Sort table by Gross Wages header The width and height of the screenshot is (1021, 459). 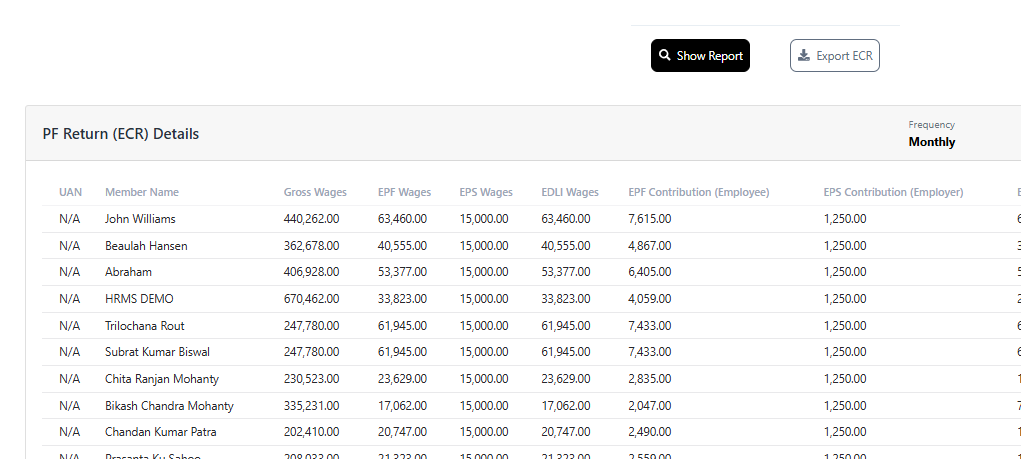(x=315, y=192)
